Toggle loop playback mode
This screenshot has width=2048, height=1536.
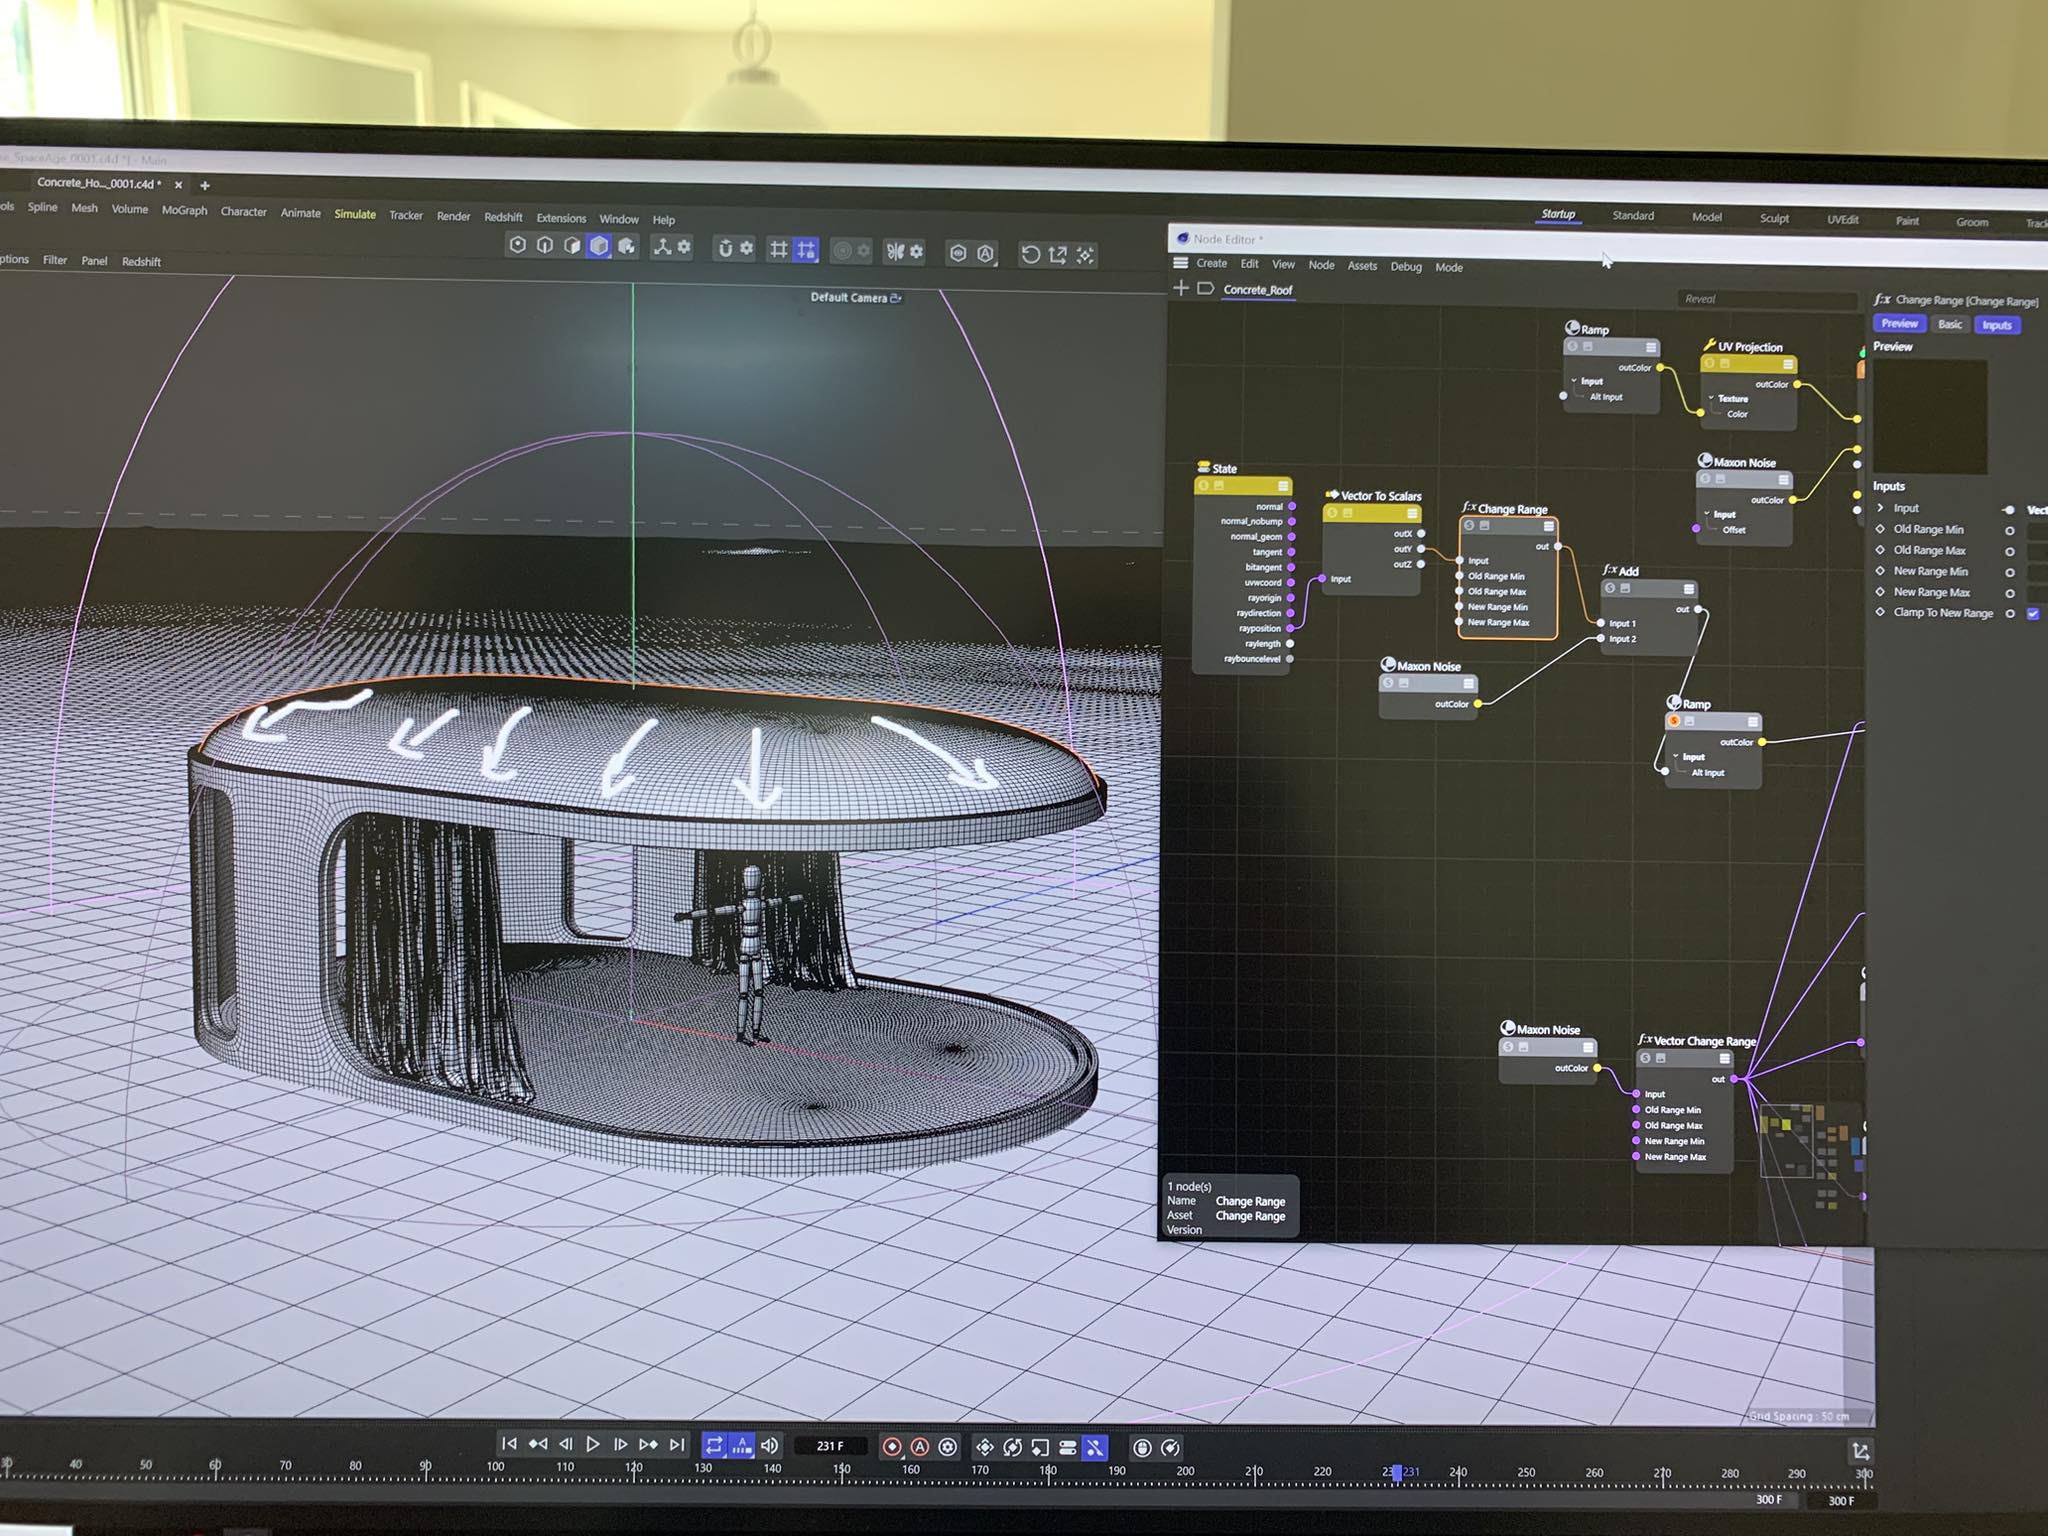pos(714,1445)
